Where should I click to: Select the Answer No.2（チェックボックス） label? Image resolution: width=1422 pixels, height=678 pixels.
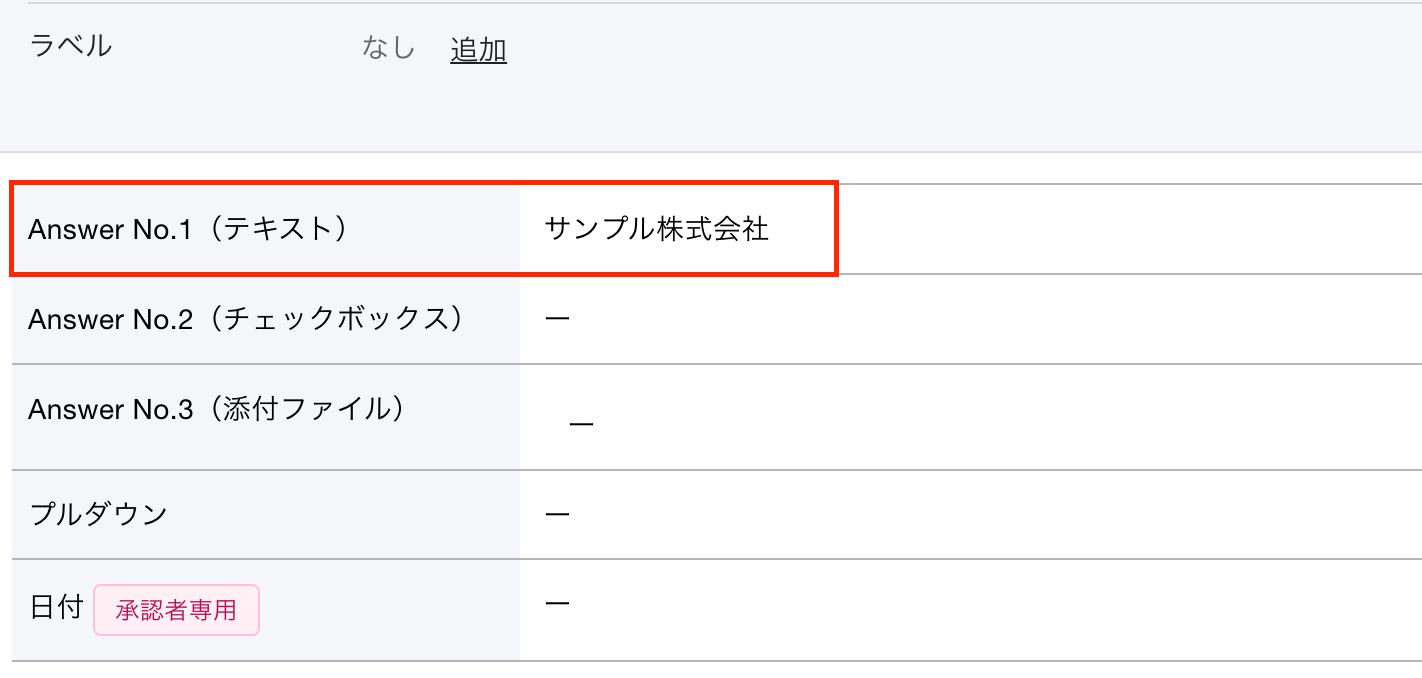point(247,319)
